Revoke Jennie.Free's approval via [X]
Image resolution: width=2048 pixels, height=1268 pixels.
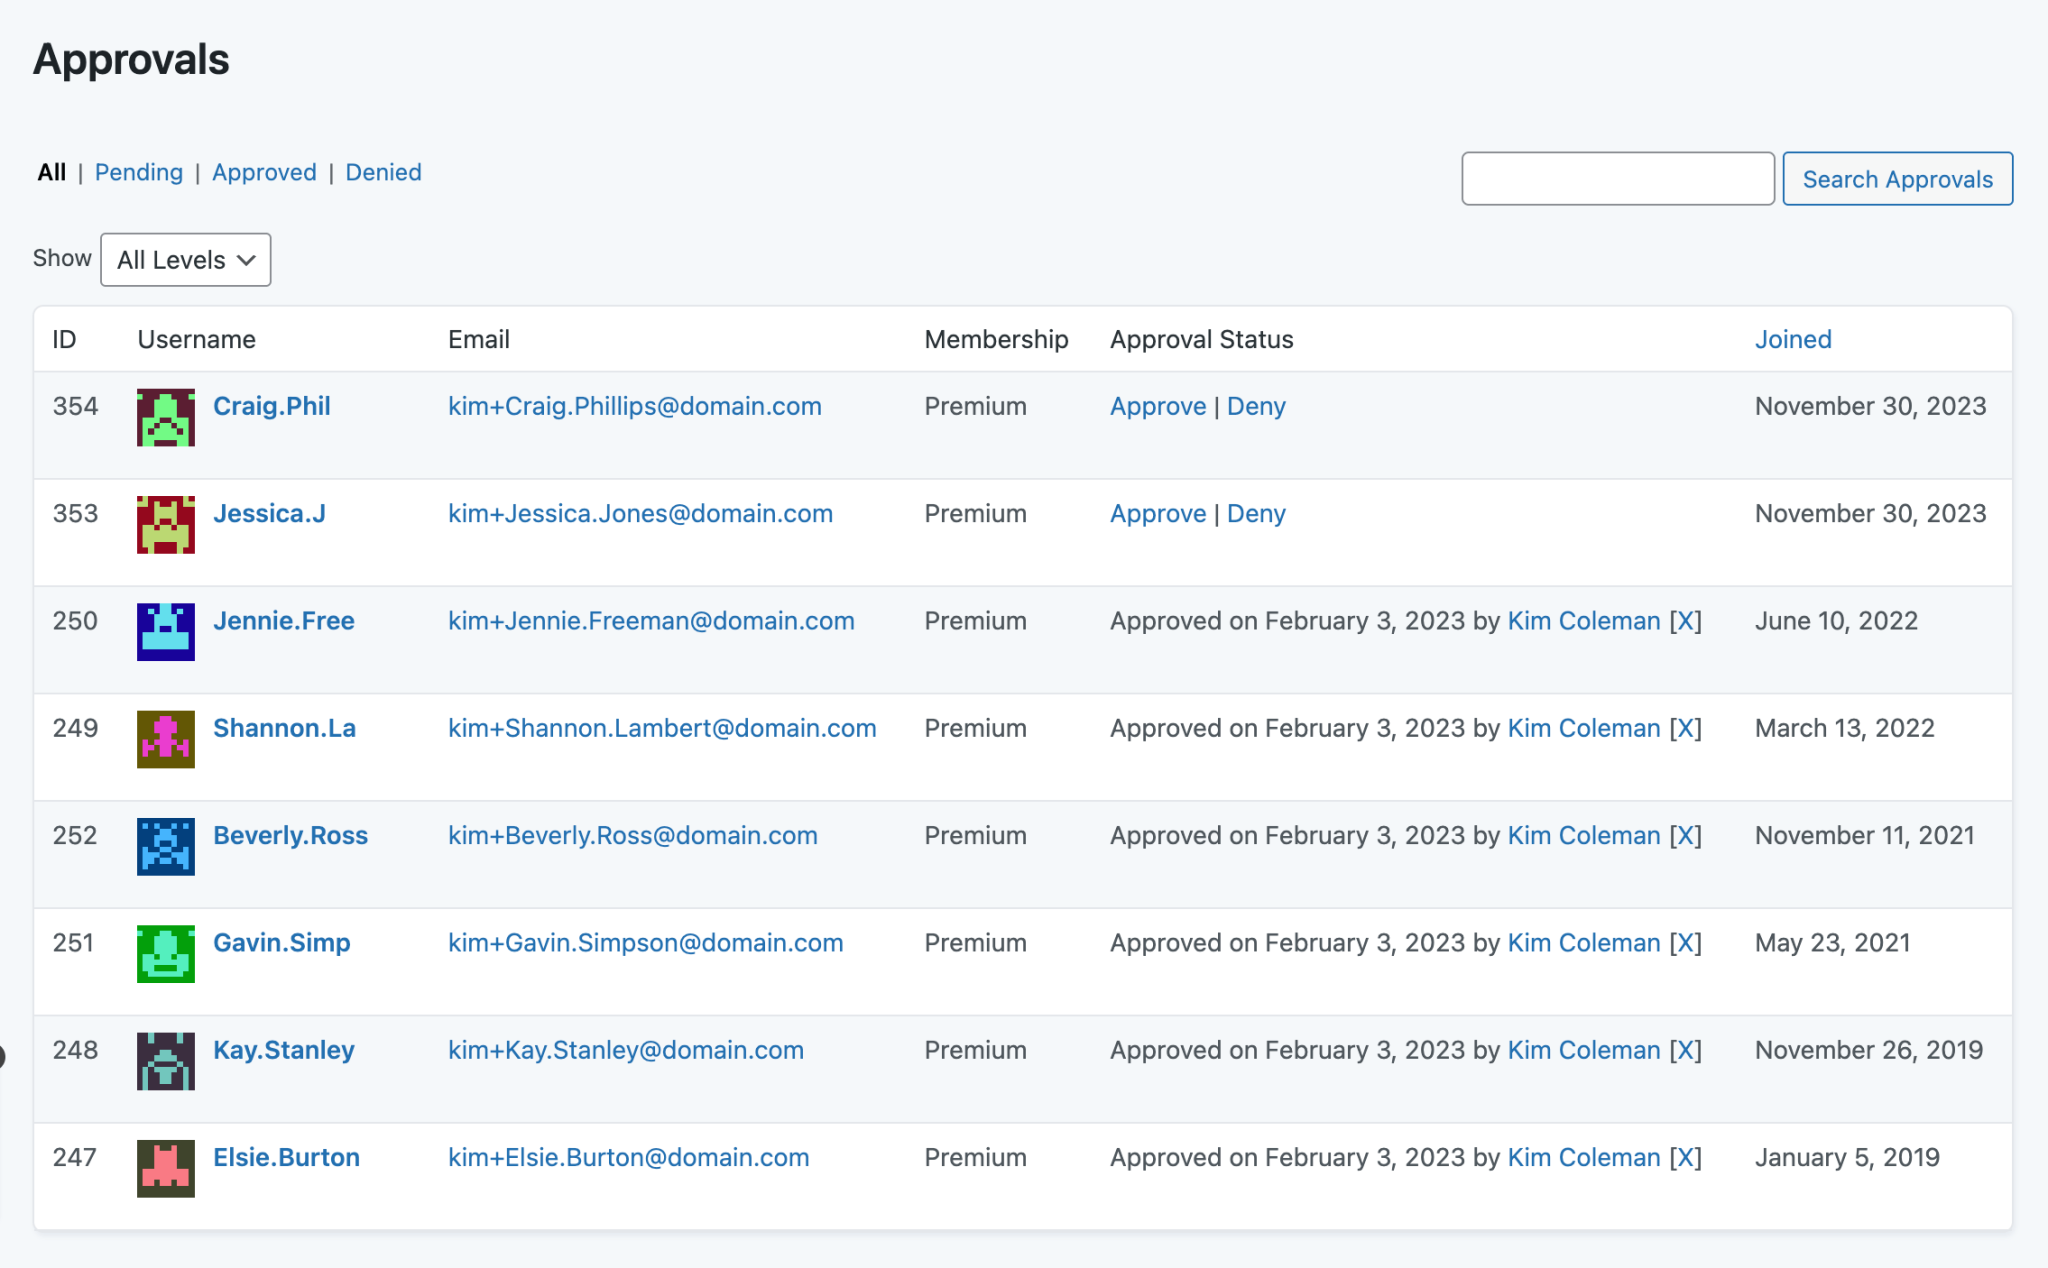pyautogui.click(x=1686, y=620)
